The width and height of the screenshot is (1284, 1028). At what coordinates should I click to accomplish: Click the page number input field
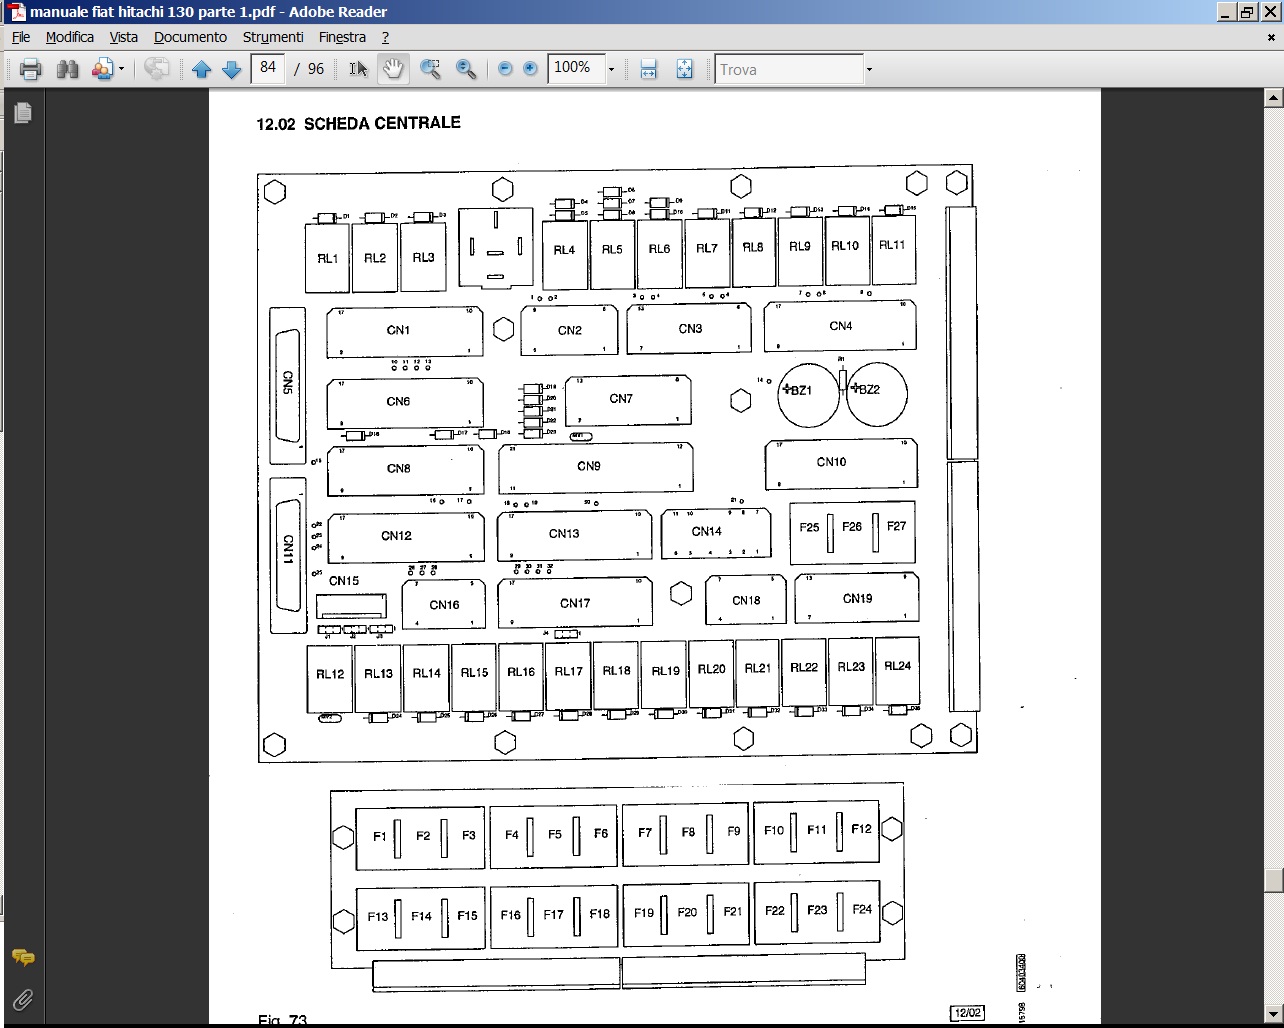click(267, 68)
